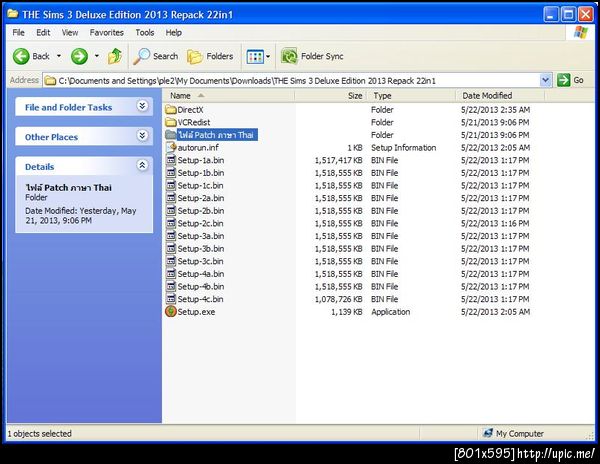Select the Setup-4b.bin file icon
The height and width of the screenshot is (464, 600).
171,286
